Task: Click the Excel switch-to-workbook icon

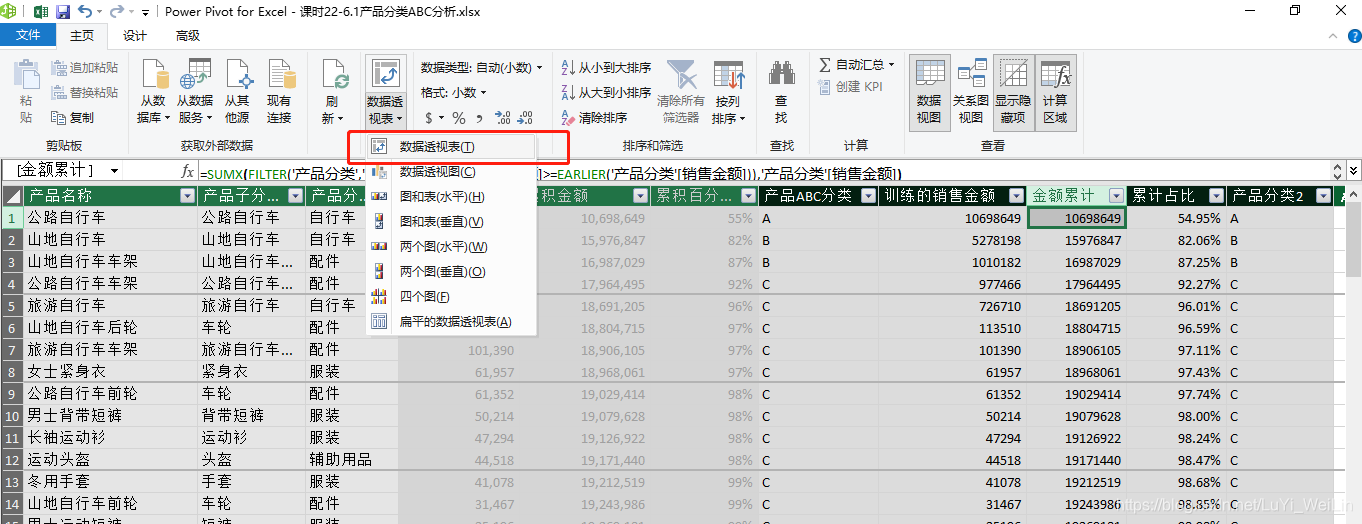Action: coord(41,12)
